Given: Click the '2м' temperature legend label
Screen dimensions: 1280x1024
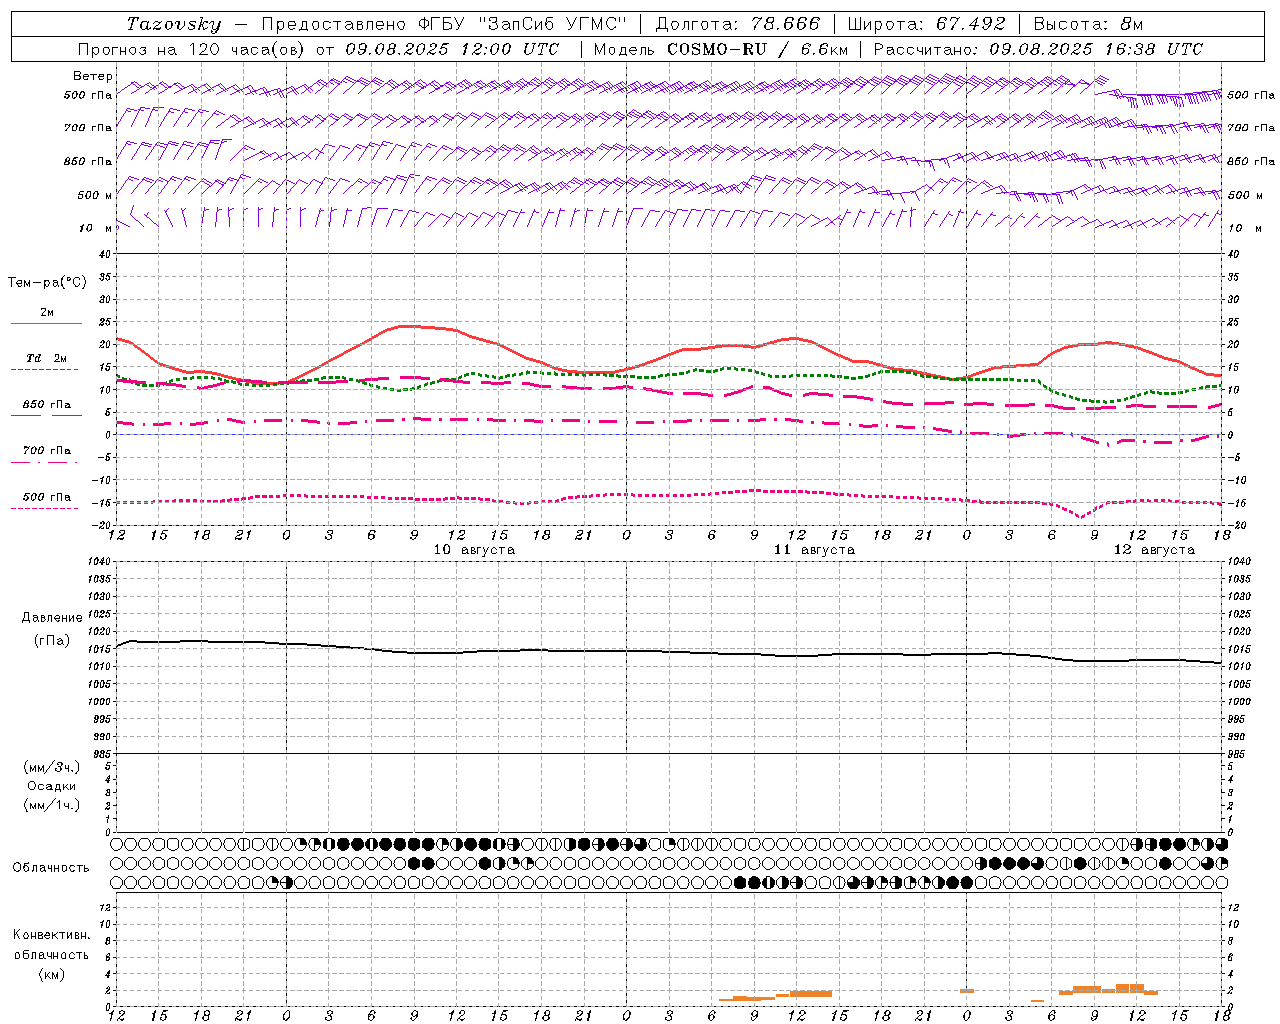Looking at the screenshot, I should [47, 312].
